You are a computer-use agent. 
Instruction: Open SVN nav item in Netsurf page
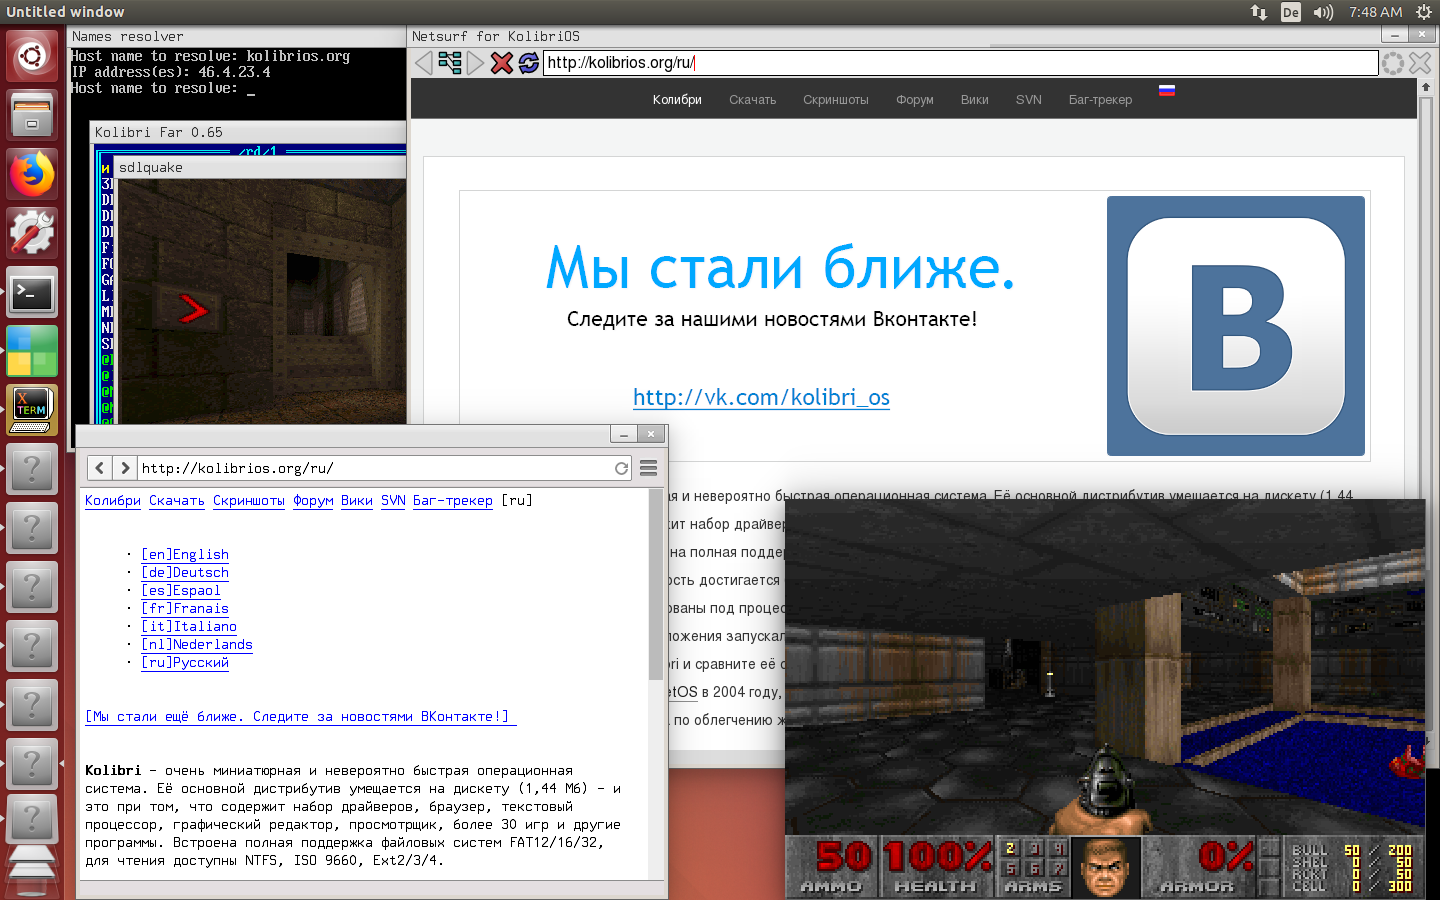click(1029, 100)
